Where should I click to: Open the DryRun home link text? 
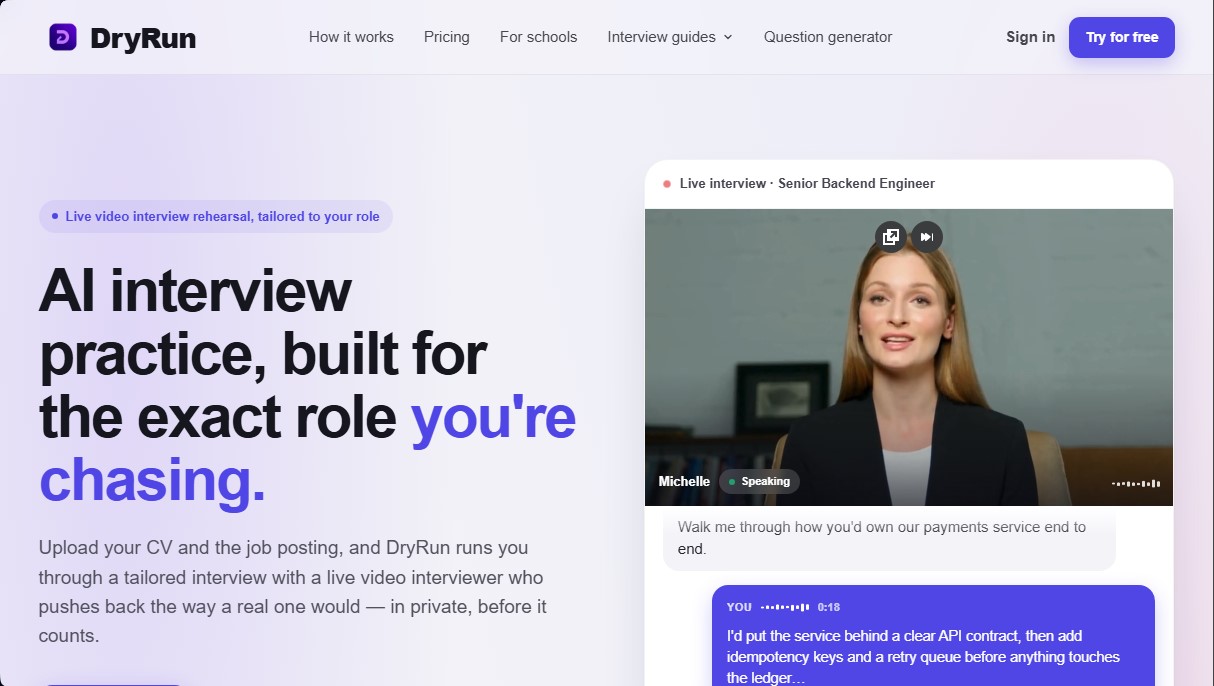(x=143, y=38)
